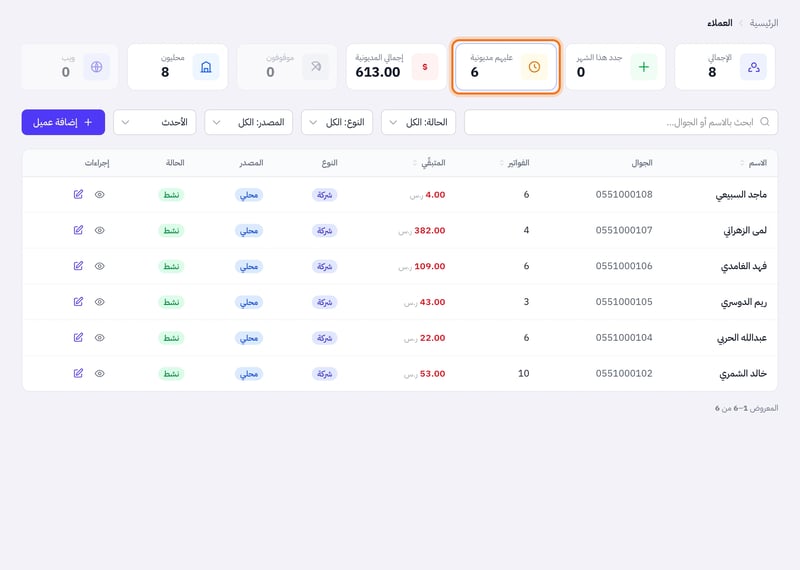Click mobile number 0551000102
Image resolution: width=800 pixels, height=570 pixels.
pyautogui.click(x=624, y=373)
